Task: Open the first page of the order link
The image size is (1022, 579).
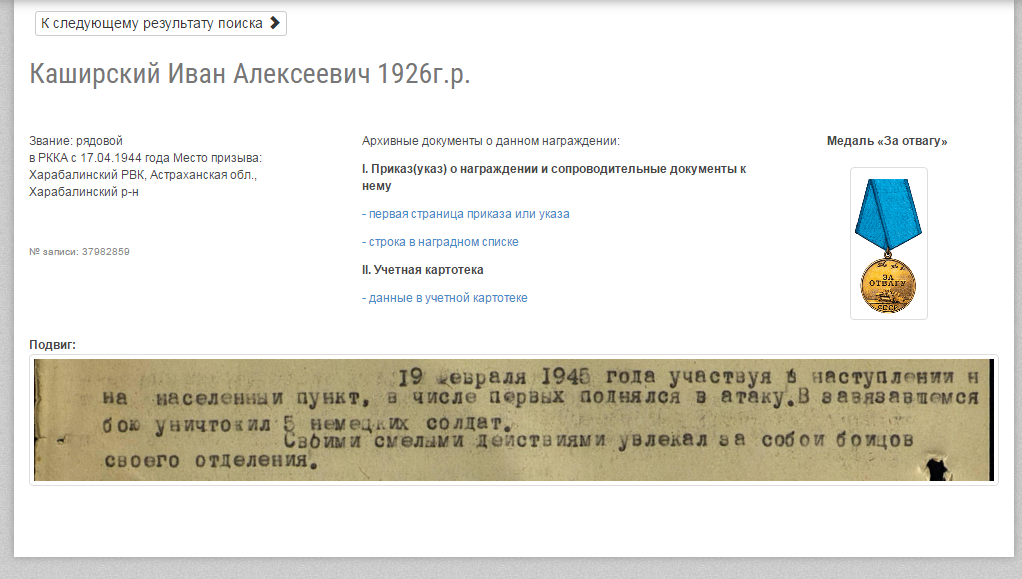Action: point(465,214)
